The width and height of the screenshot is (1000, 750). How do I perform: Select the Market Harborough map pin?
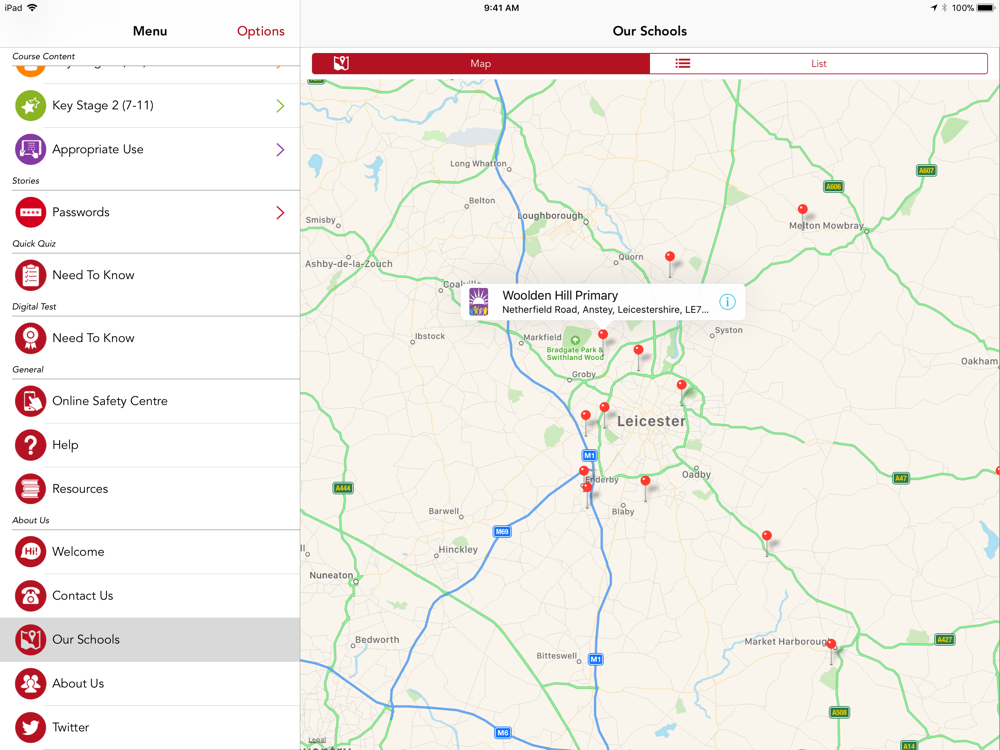[831, 646]
